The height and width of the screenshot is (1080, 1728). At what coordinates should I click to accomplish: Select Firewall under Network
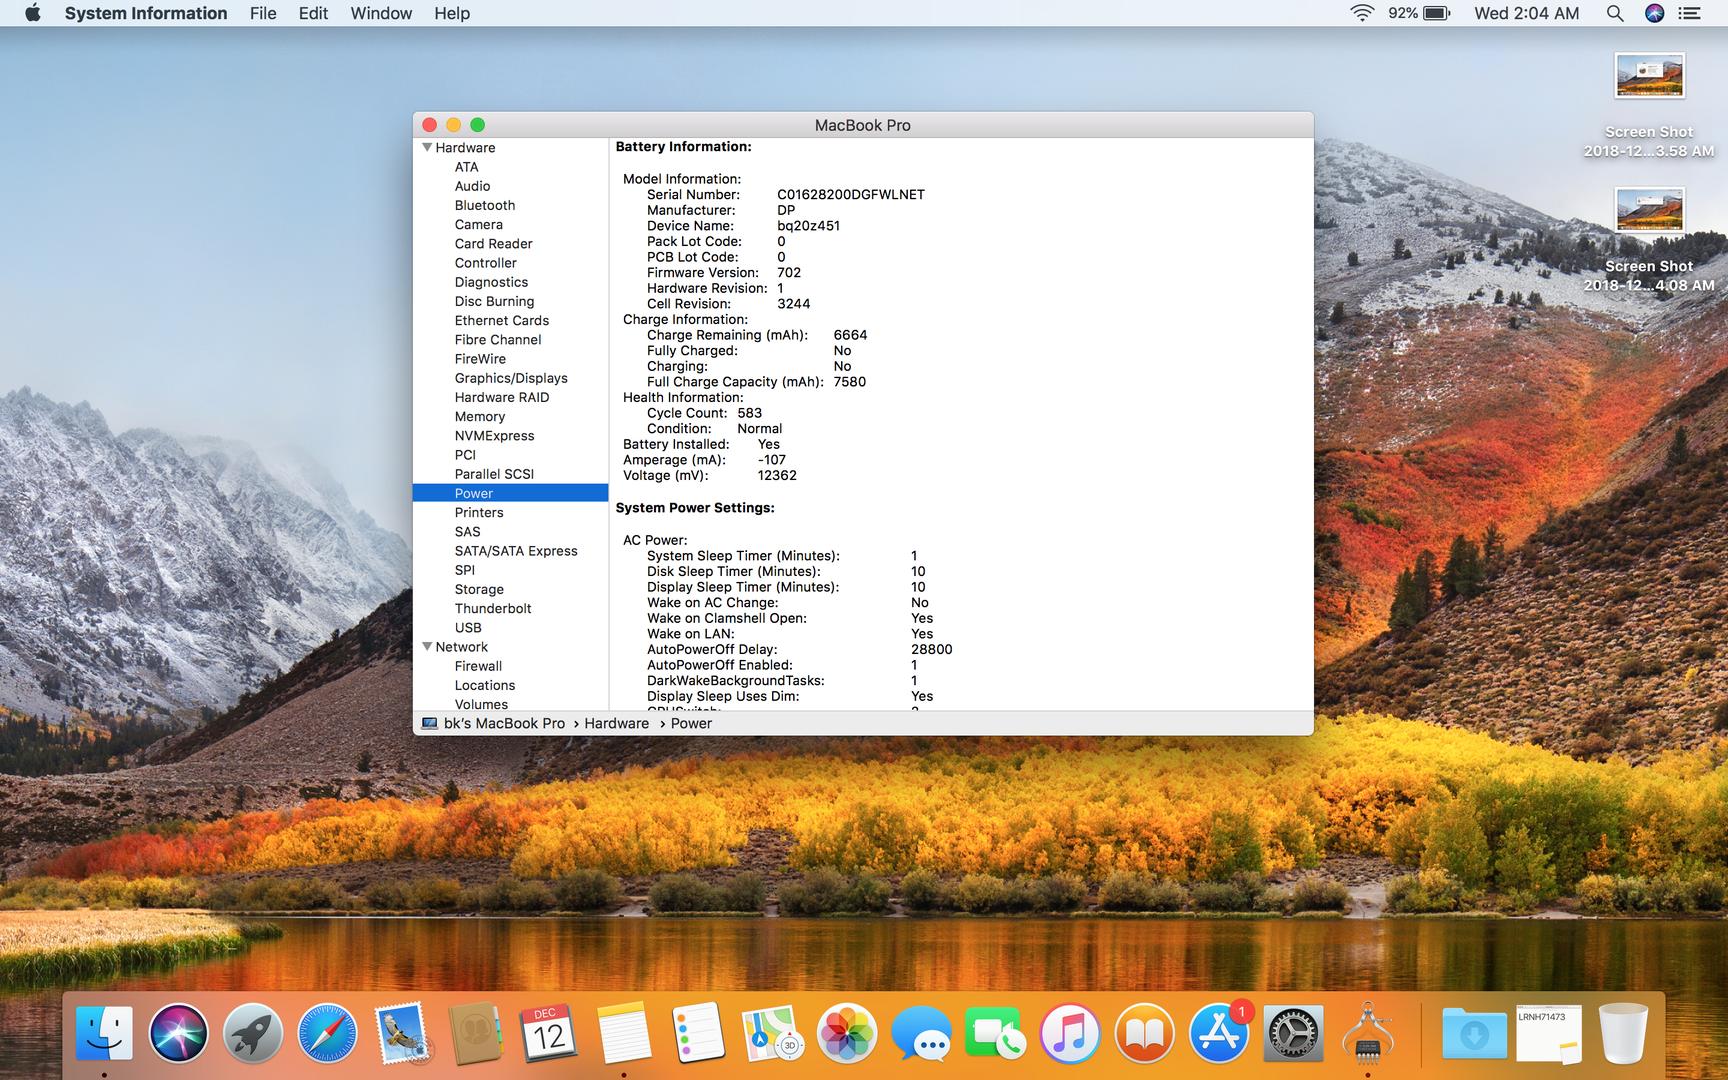(478, 666)
